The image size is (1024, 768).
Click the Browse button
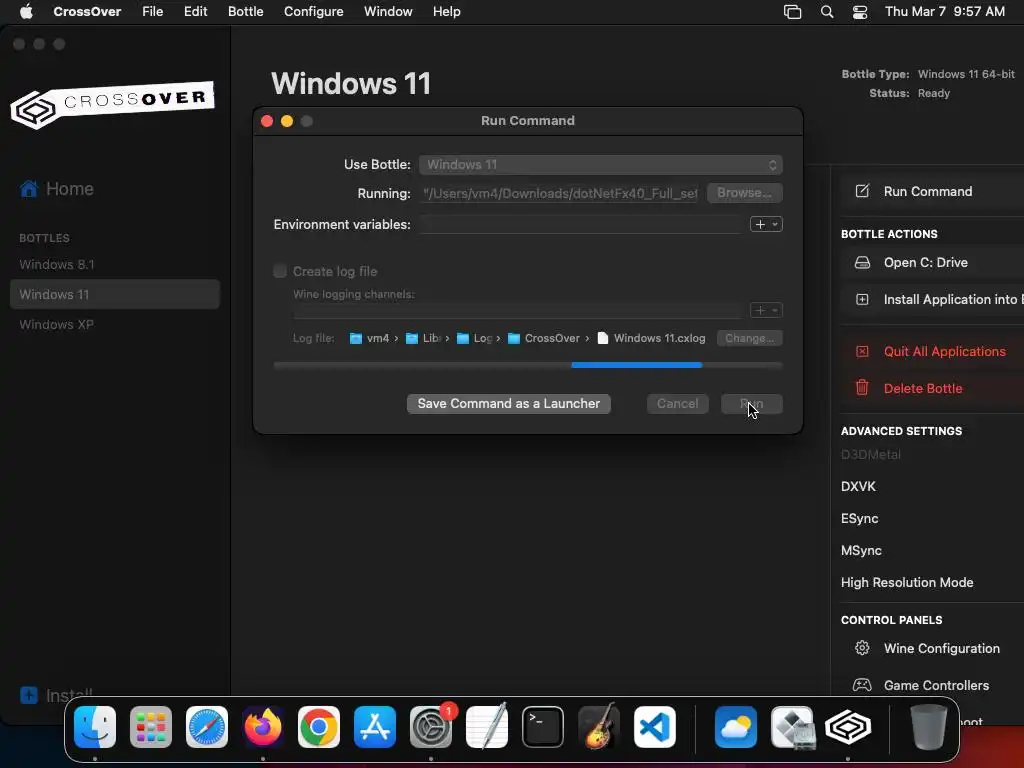[744, 193]
